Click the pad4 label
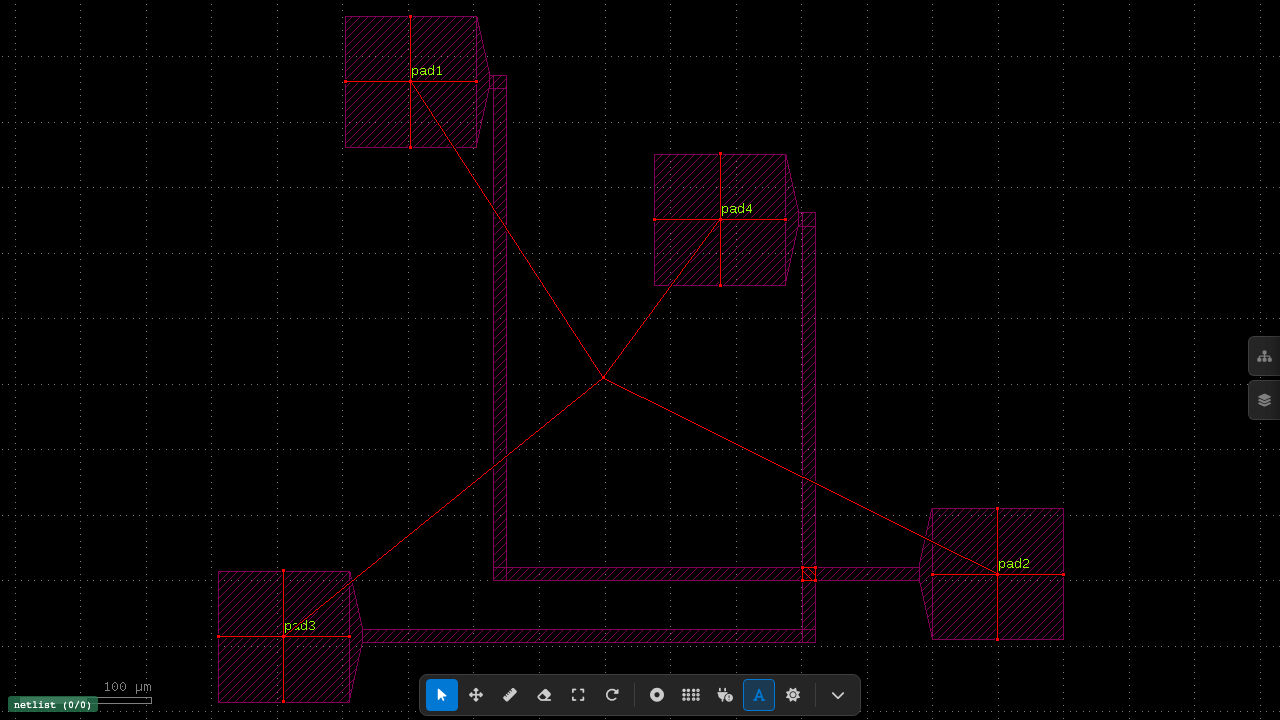This screenshot has width=1280, height=720. (737, 209)
